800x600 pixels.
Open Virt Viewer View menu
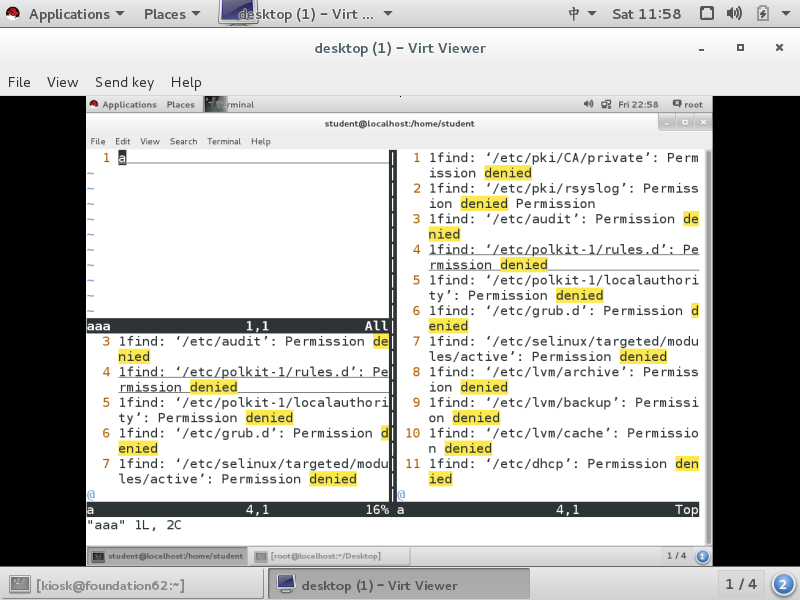[62, 82]
